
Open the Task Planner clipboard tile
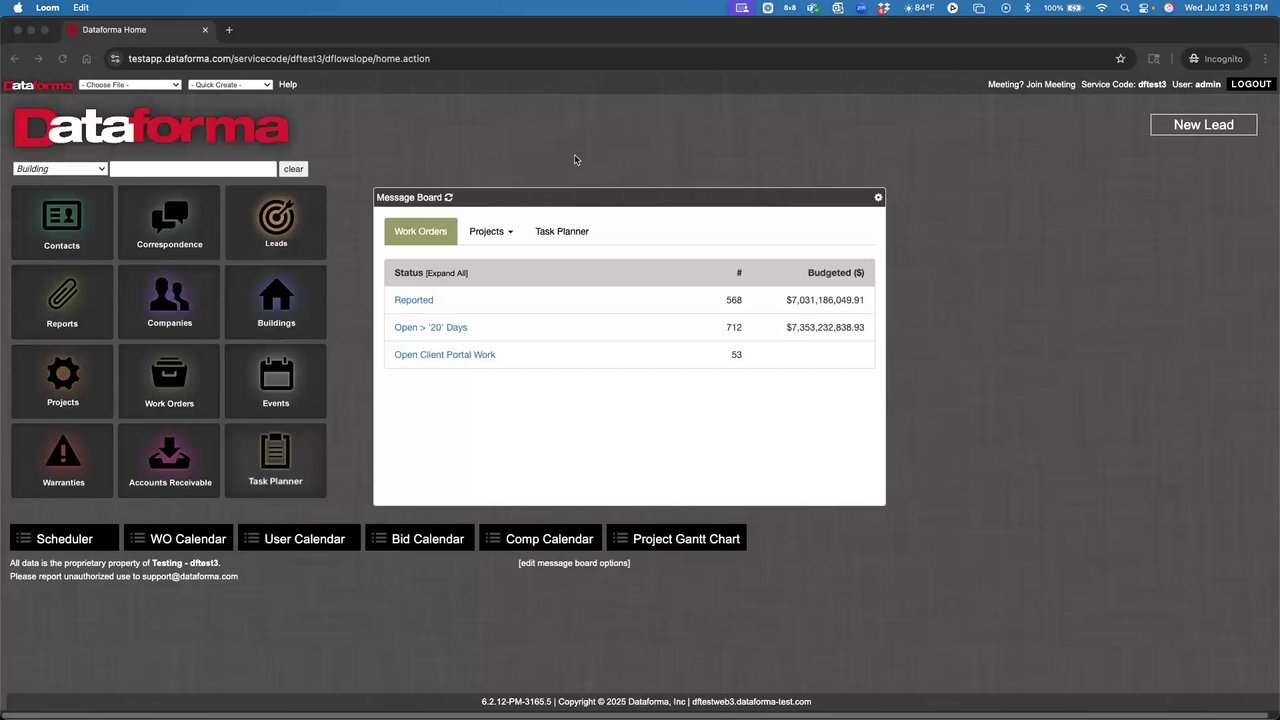276,460
